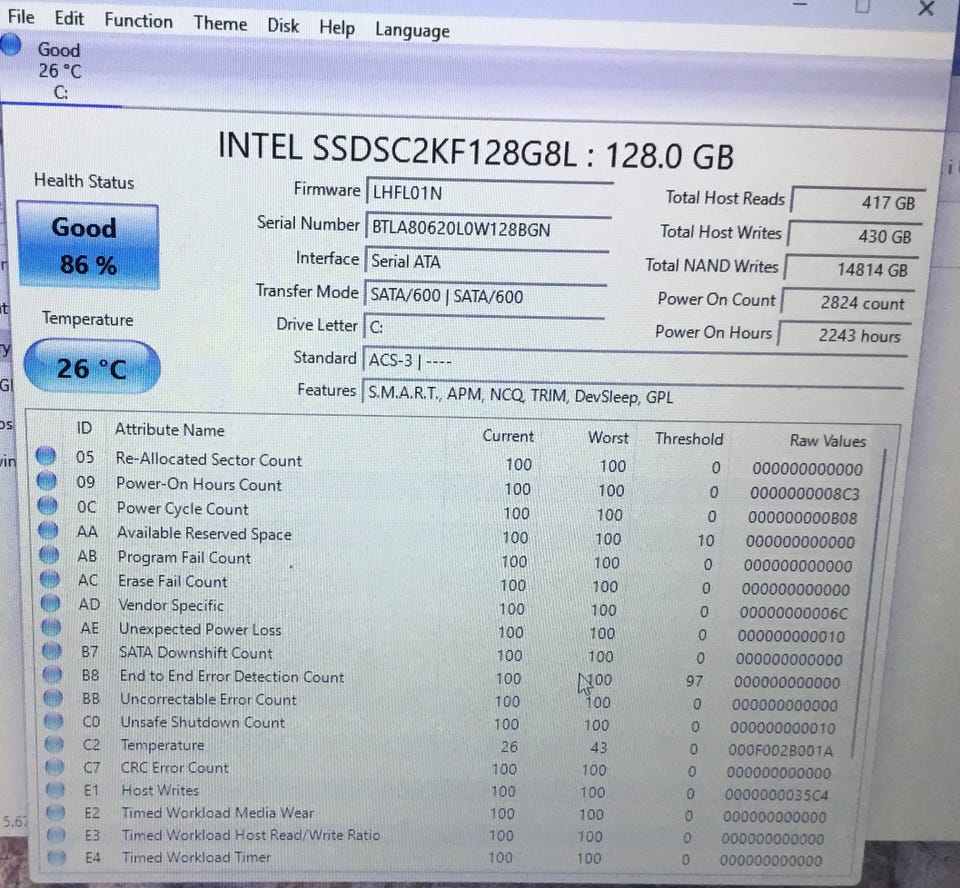Screen dimensions: 960x888
Task: Click the status icon for SATA Downshift Count
Action: [x=52, y=650]
